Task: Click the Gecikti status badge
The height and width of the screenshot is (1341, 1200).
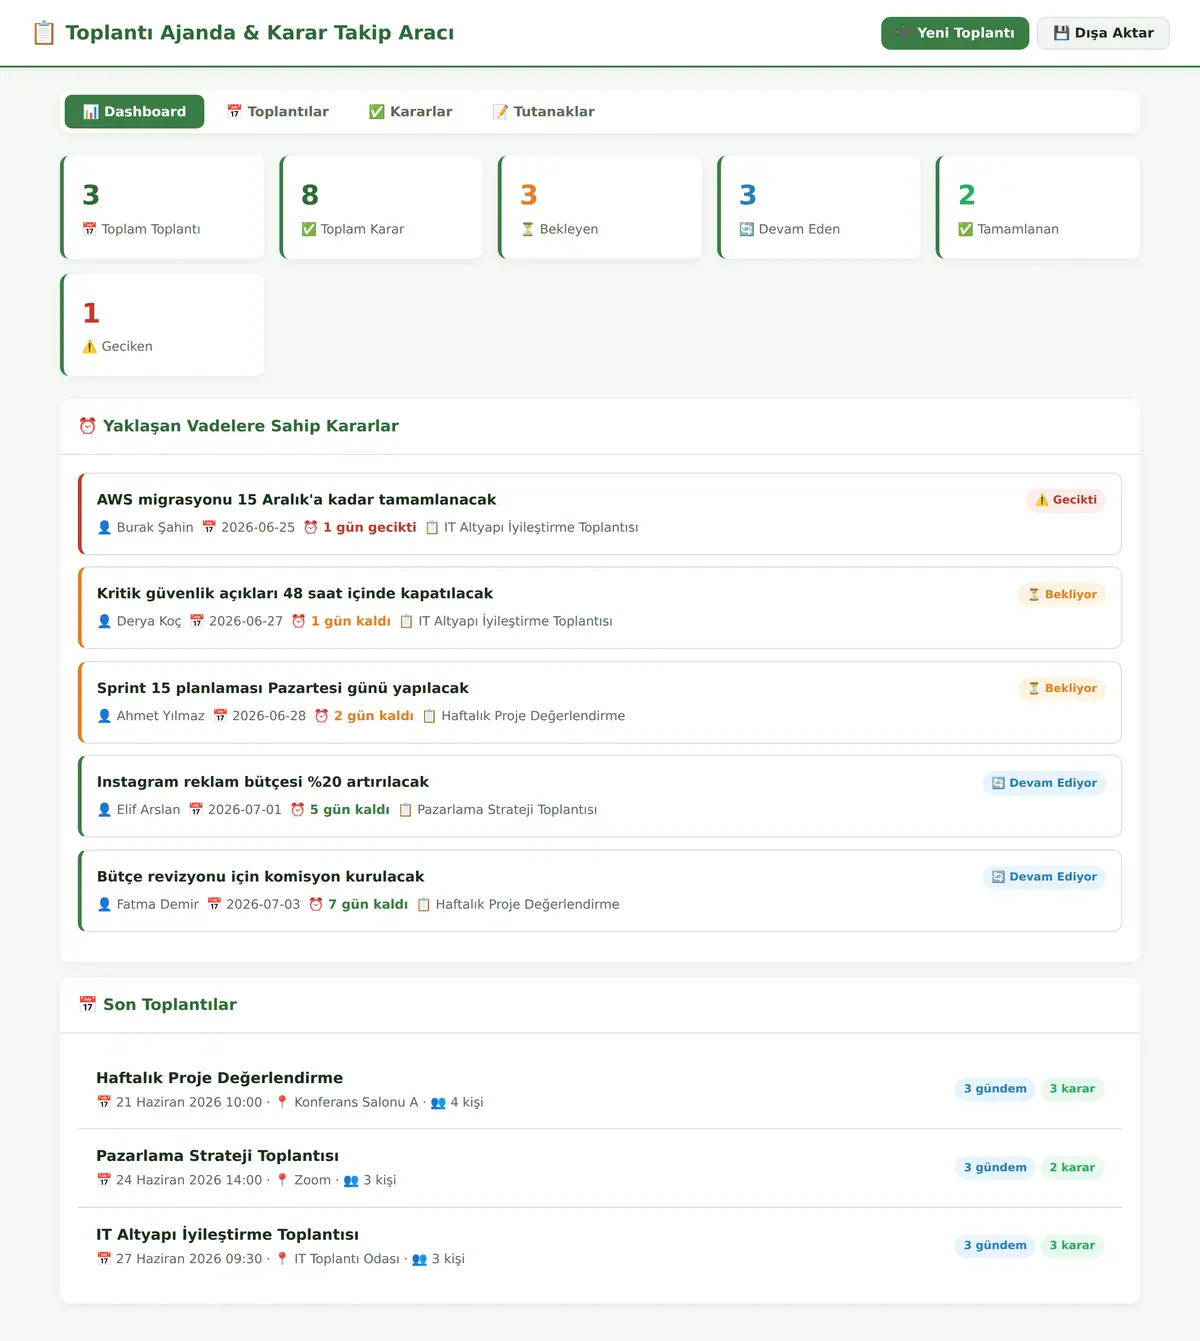Action: pos(1066,500)
